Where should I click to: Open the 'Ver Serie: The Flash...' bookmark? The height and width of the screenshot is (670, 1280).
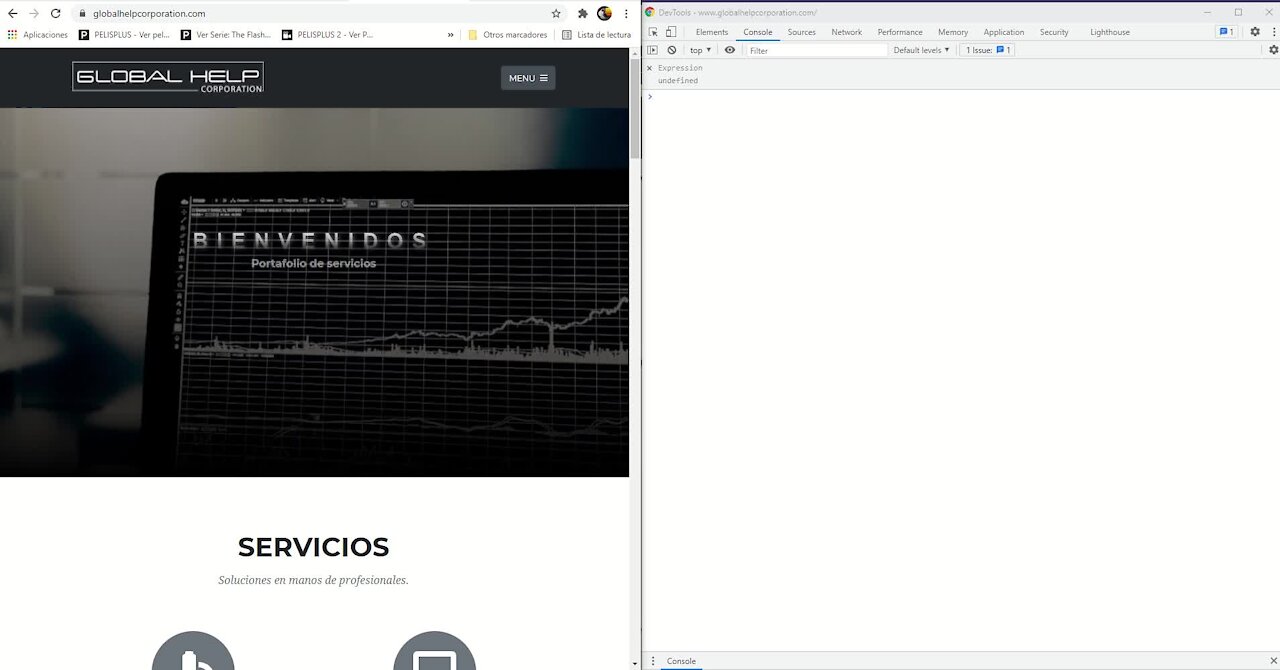[227, 34]
